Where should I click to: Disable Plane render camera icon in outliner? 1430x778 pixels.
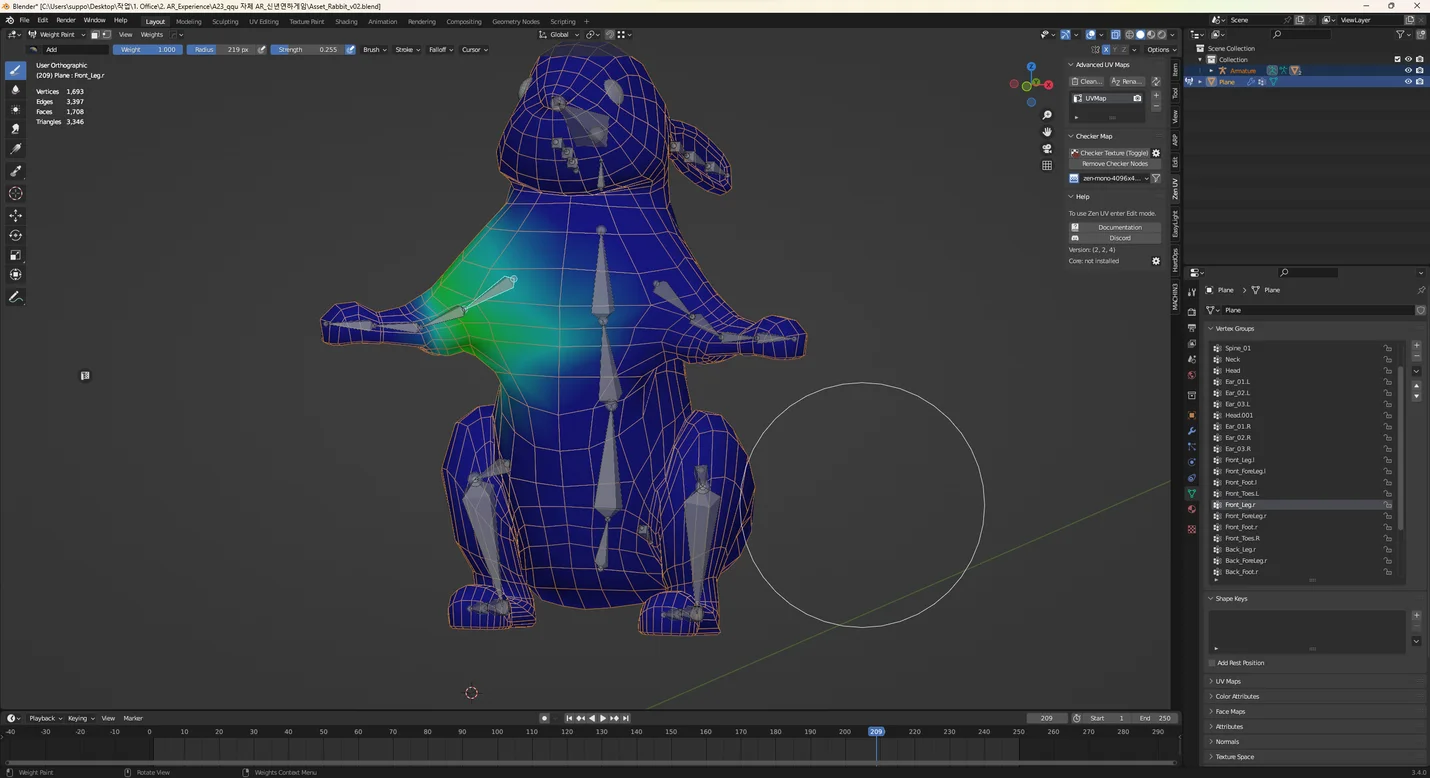pyautogui.click(x=1419, y=82)
